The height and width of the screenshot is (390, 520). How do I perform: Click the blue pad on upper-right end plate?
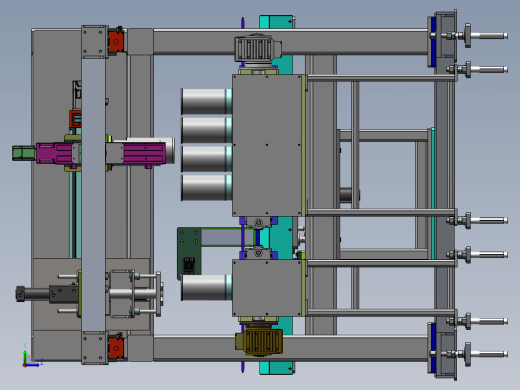433,42
